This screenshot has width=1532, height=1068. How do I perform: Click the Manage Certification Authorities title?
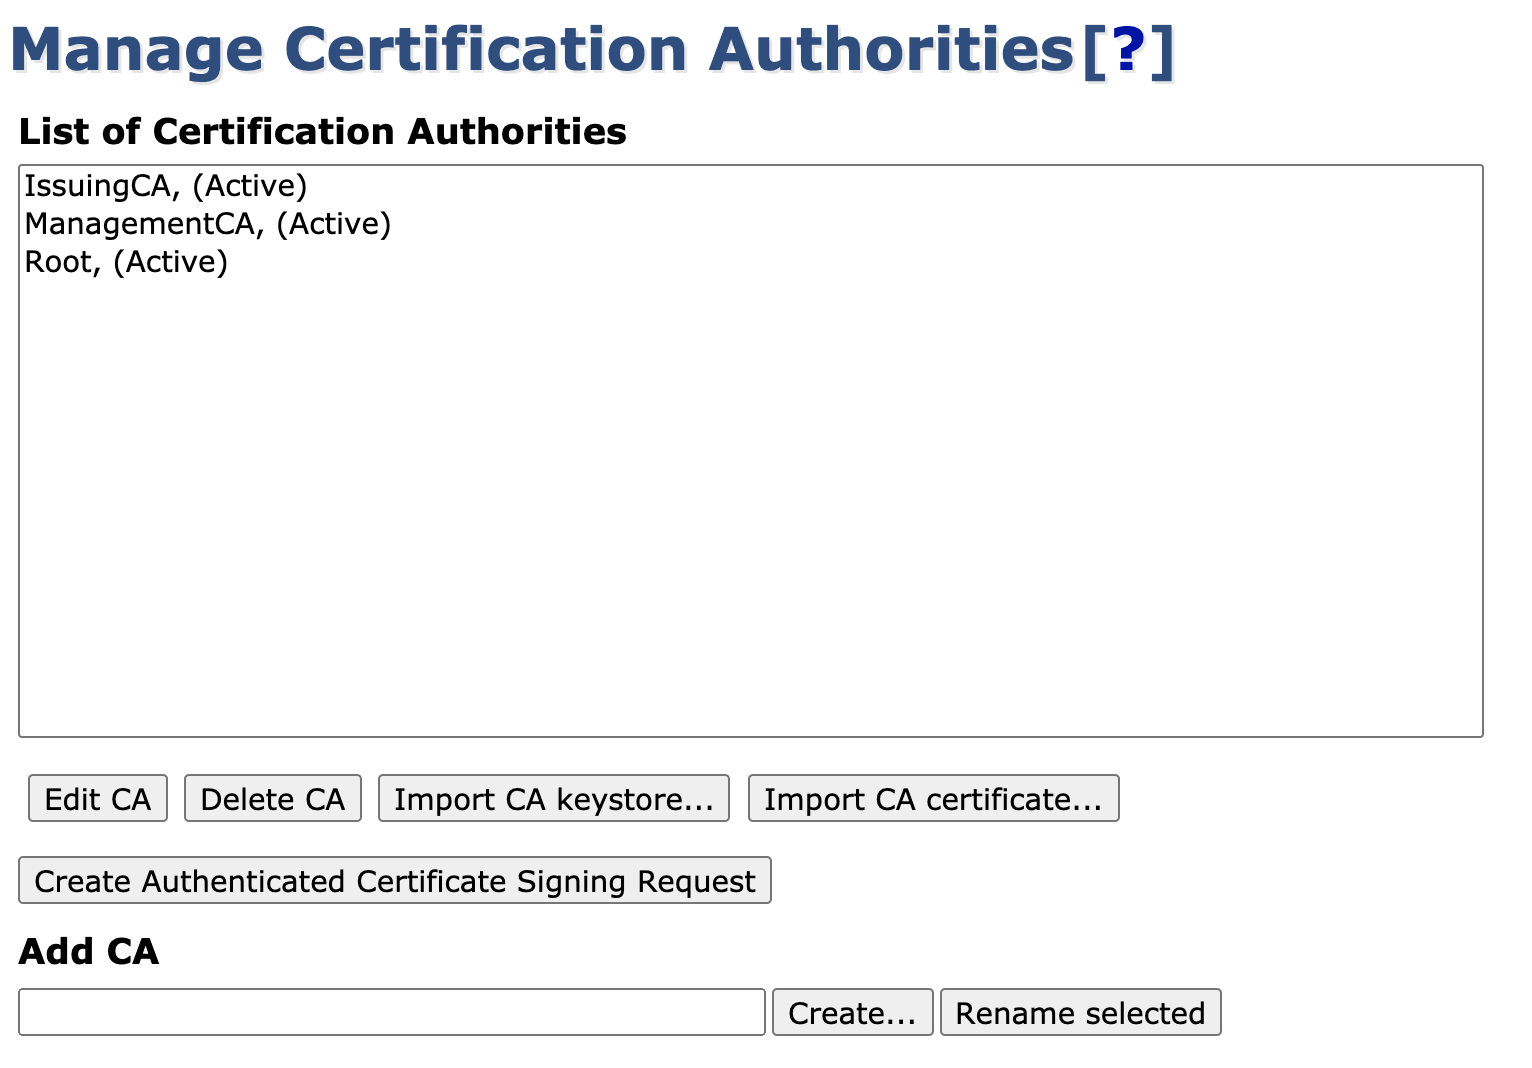[540, 50]
